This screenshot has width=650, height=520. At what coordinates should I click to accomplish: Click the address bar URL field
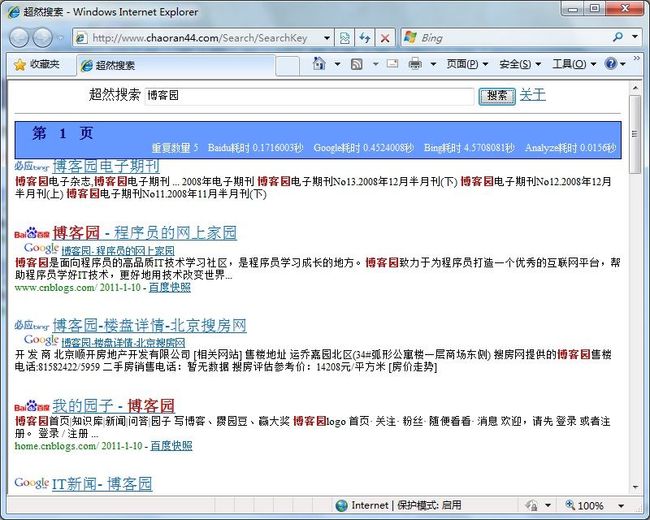[198, 38]
